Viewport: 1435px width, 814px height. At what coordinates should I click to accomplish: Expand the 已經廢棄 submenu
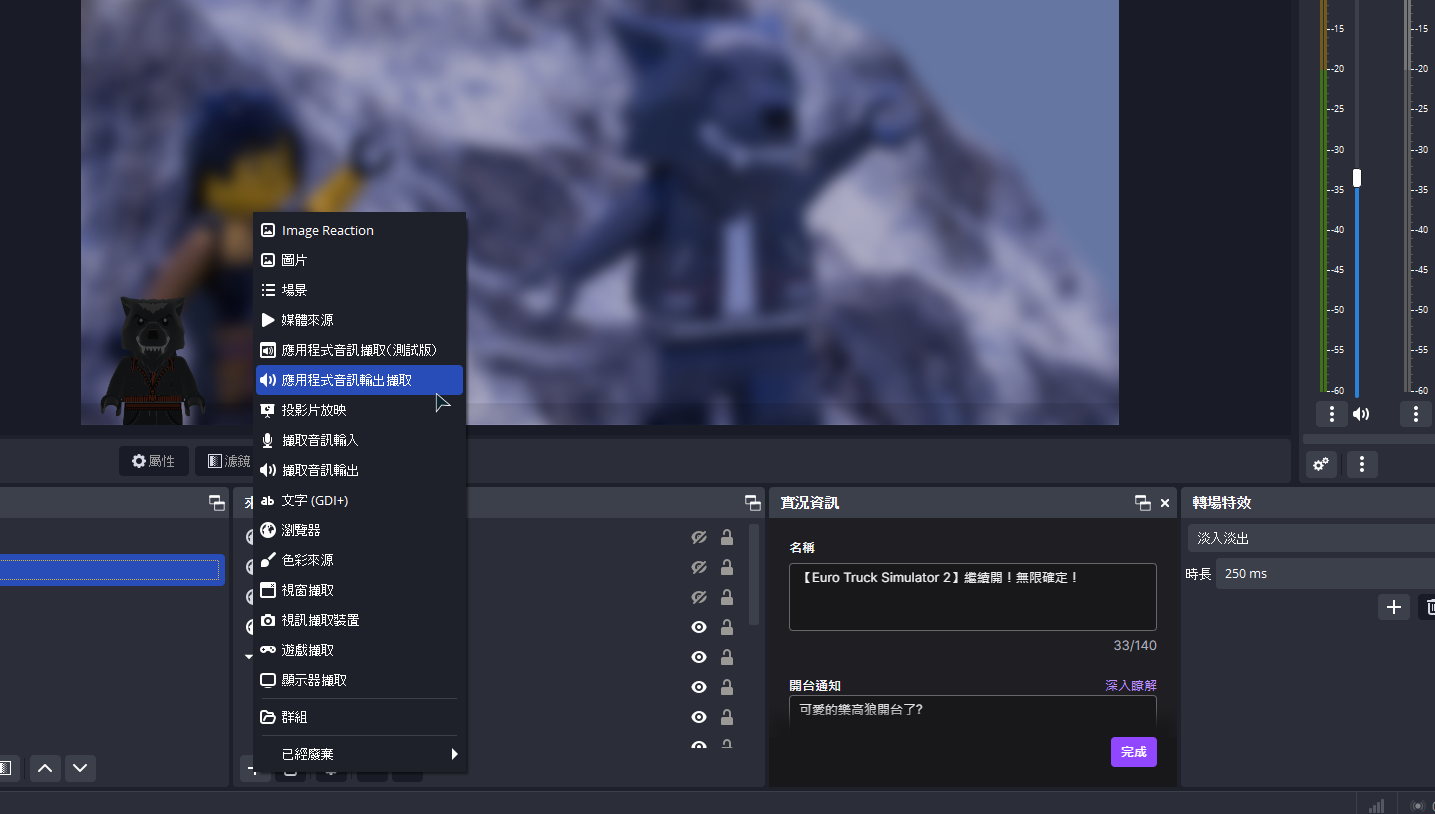[358, 754]
